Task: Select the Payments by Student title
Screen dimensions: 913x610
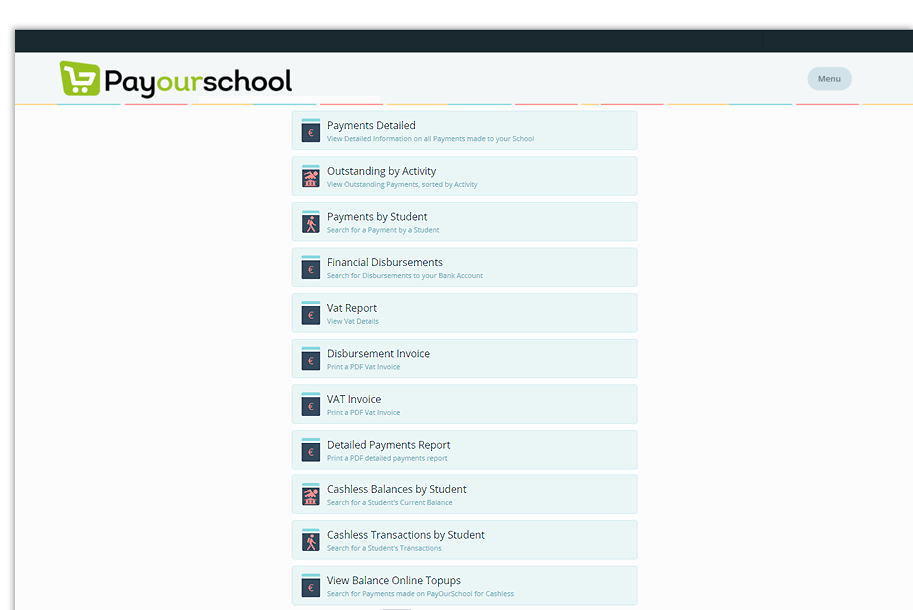Action: 377,217
